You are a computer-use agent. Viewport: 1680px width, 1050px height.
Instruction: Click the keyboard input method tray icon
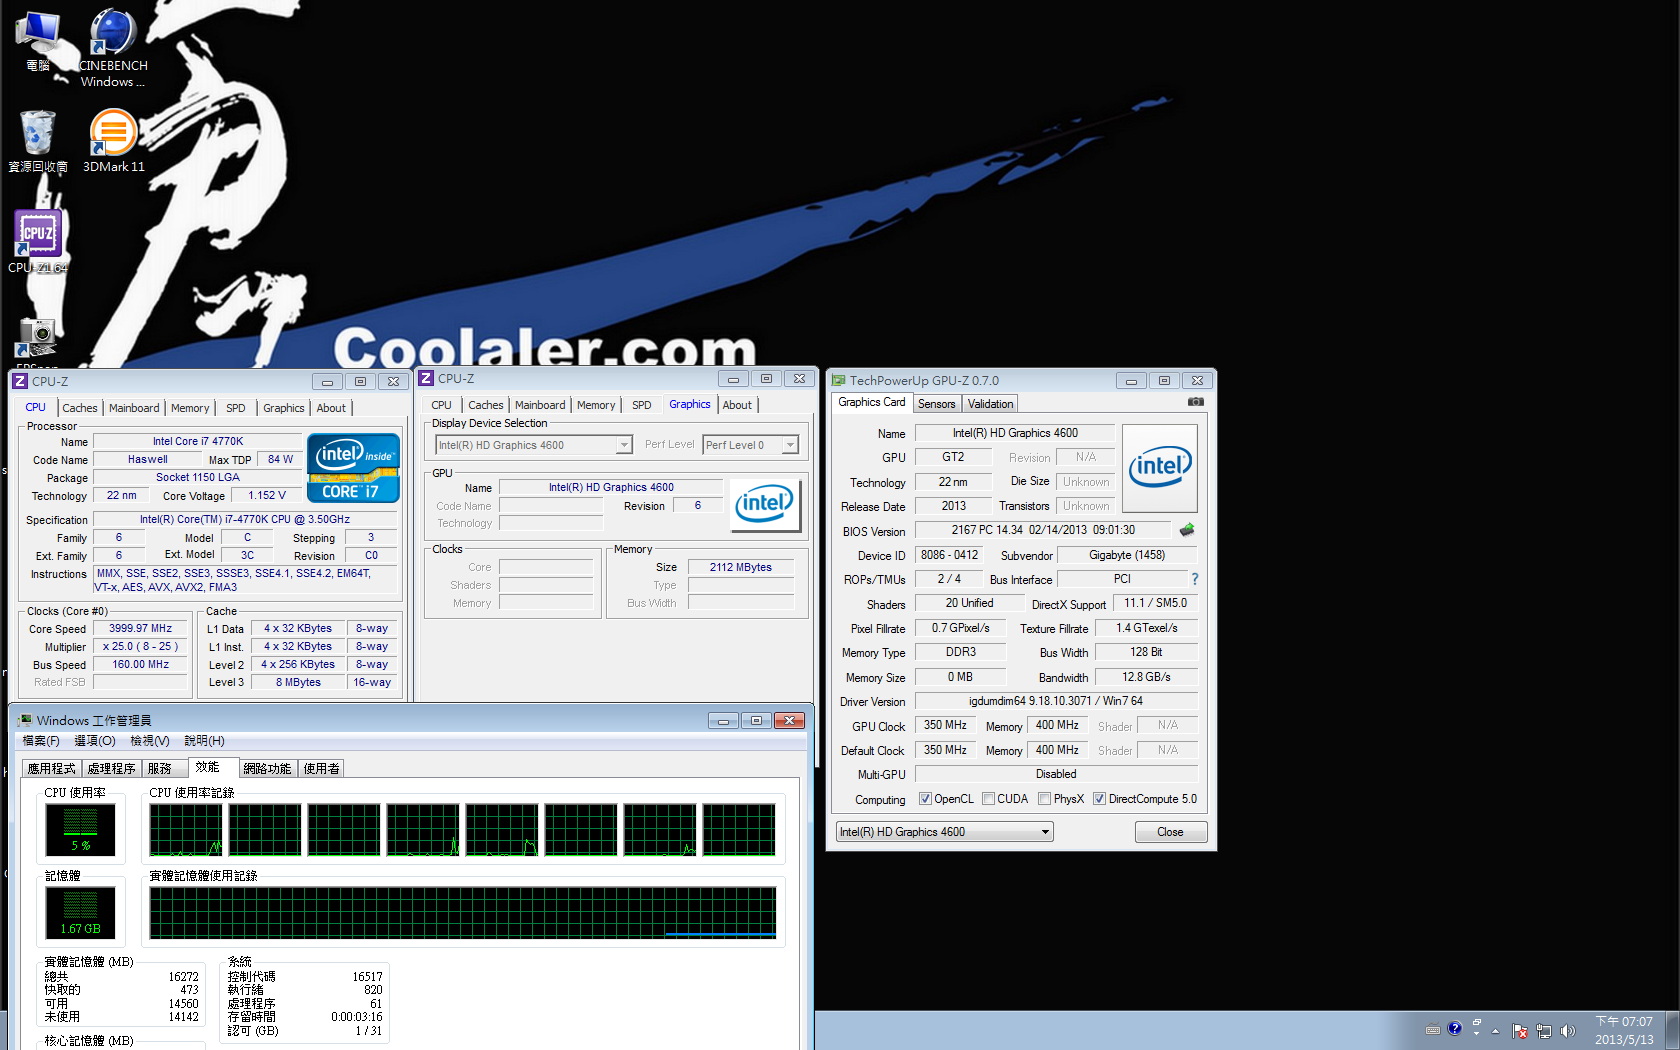click(x=1433, y=1029)
